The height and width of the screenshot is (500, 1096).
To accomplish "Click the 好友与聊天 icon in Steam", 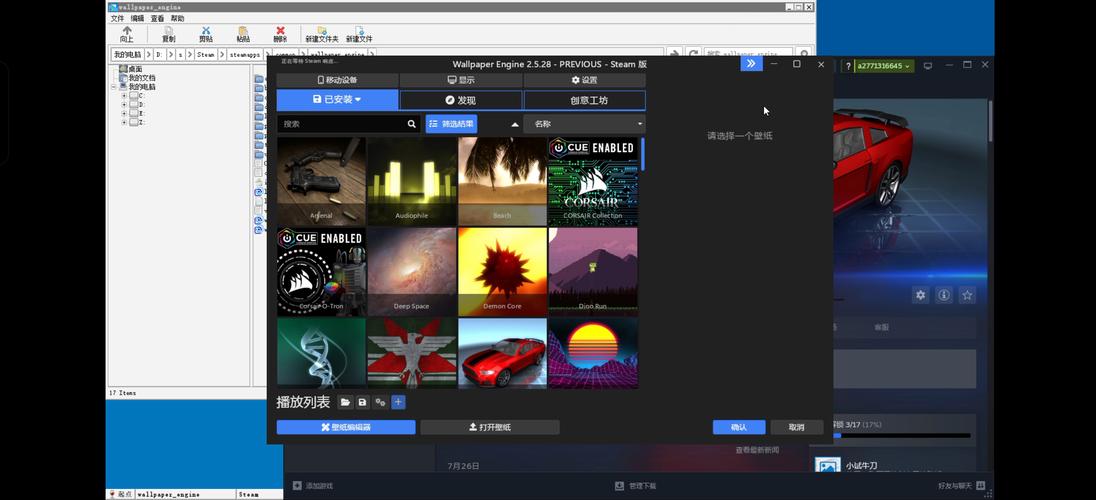I will (x=981, y=485).
